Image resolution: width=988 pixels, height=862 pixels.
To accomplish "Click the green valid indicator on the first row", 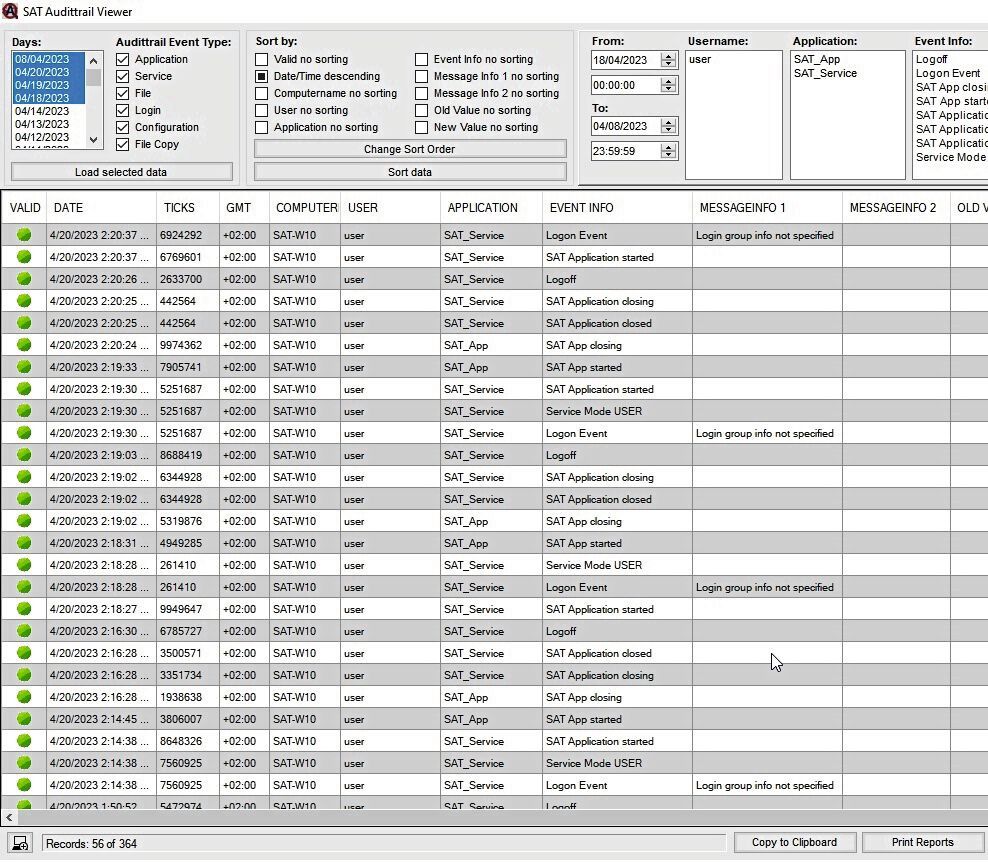I will (22, 235).
